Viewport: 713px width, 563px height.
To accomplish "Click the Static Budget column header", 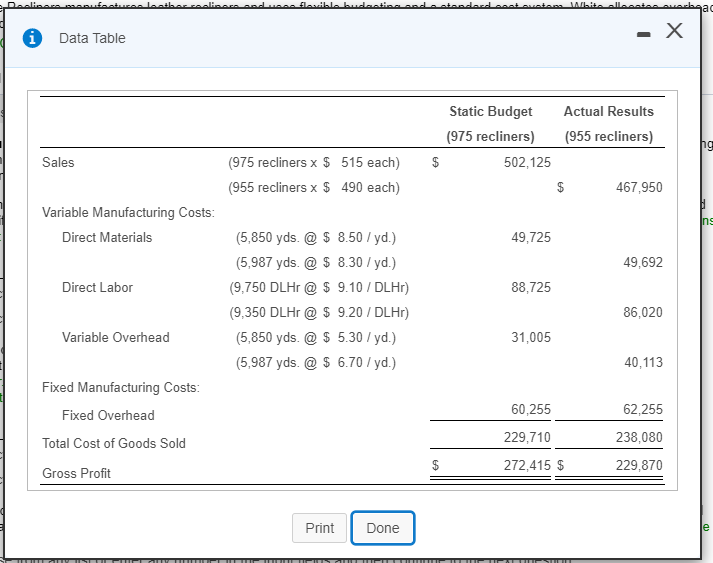I will (x=491, y=111).
